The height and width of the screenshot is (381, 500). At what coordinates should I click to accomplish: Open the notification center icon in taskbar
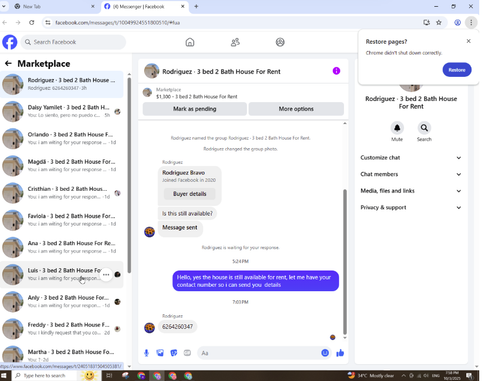click(x=469, y=376)
